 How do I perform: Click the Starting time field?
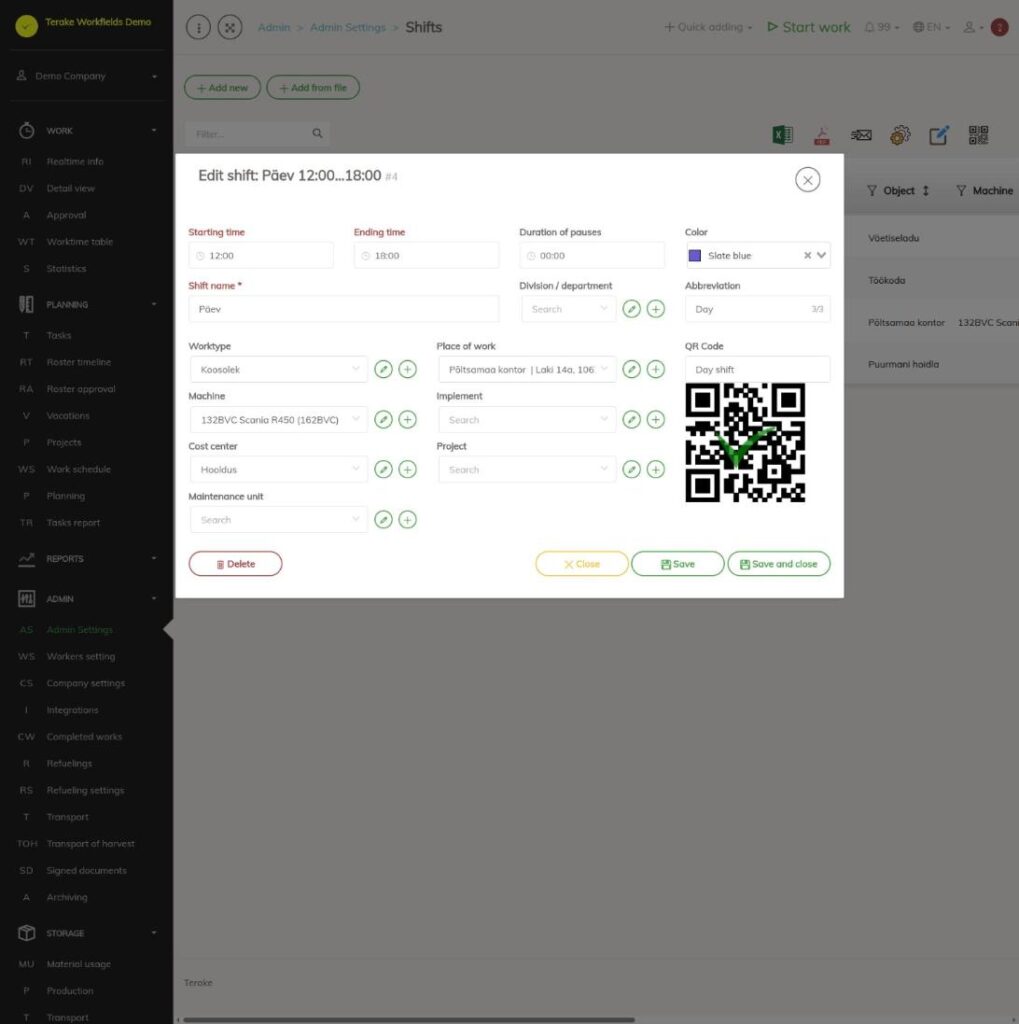coord(261,255)
